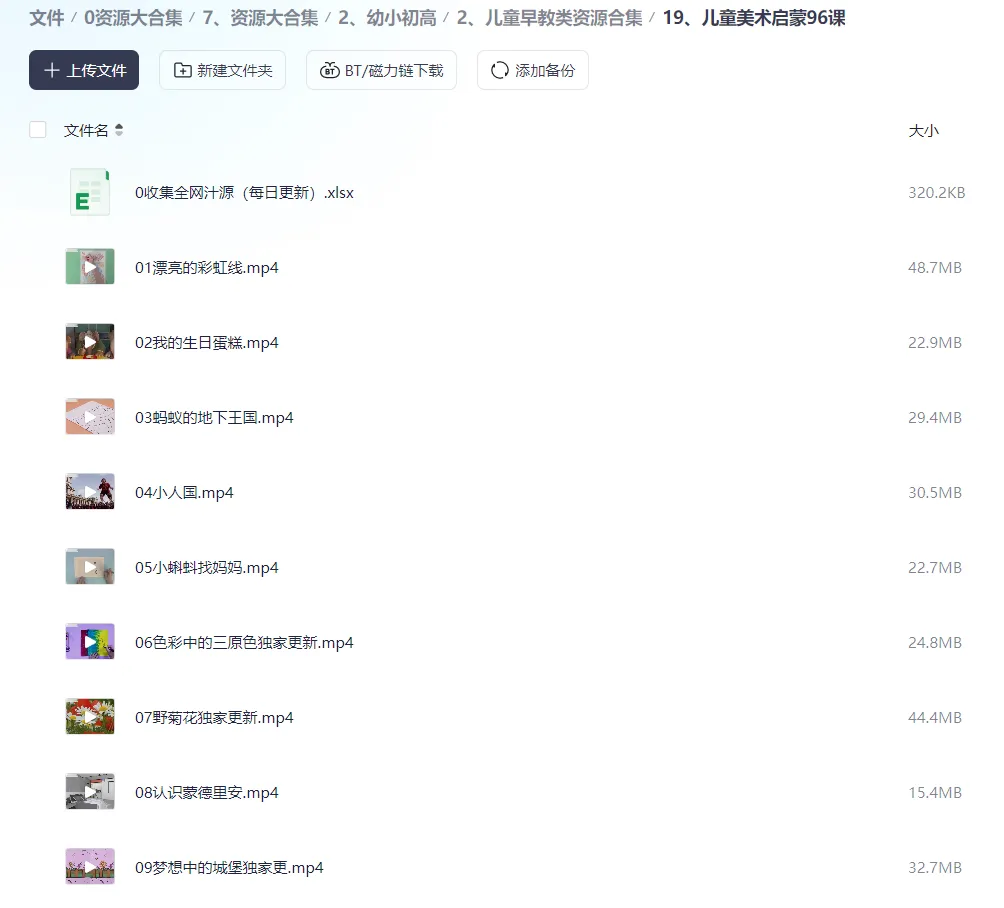Open video thumbnail for 01漂亮的彩虹线.mp4
Viewport: 1004px width, 908px height.
pos(90,266)
